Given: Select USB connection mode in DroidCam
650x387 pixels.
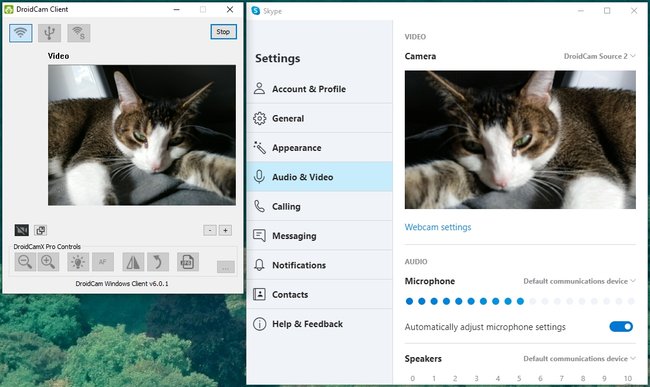Looking at the screenshot, I should [x=49, y=33].
